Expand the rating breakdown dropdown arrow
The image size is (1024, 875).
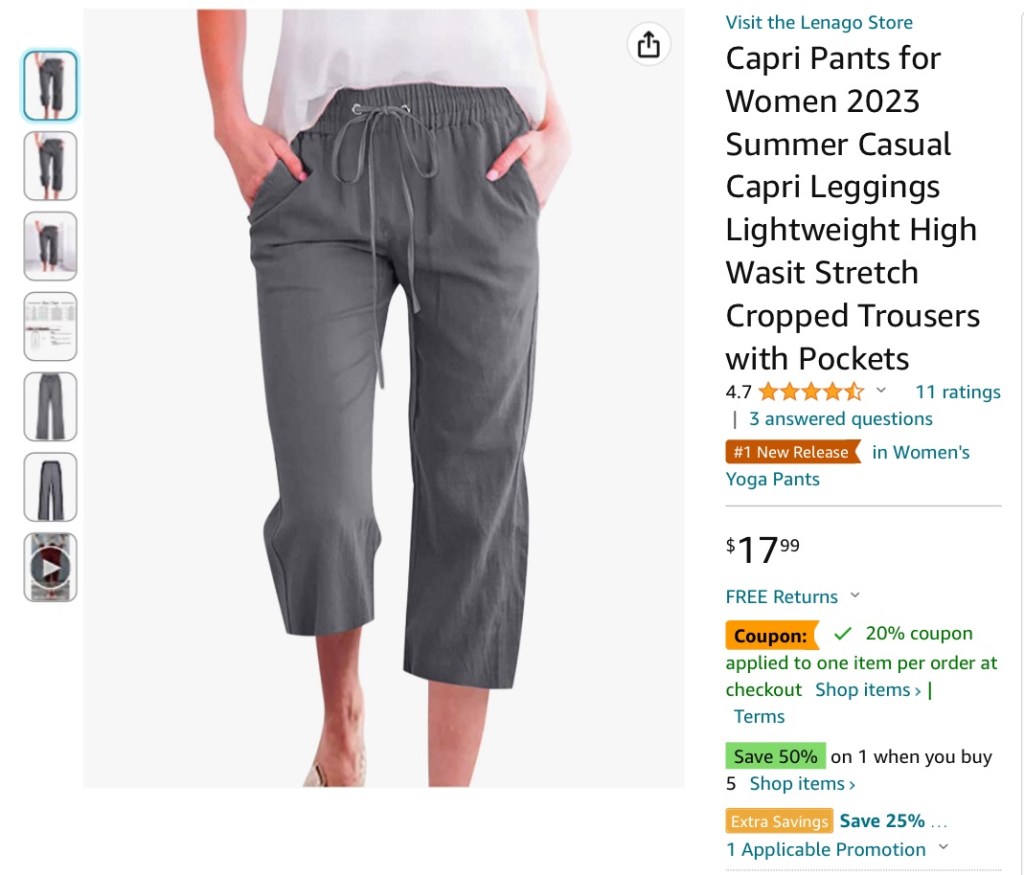[881, 390]
